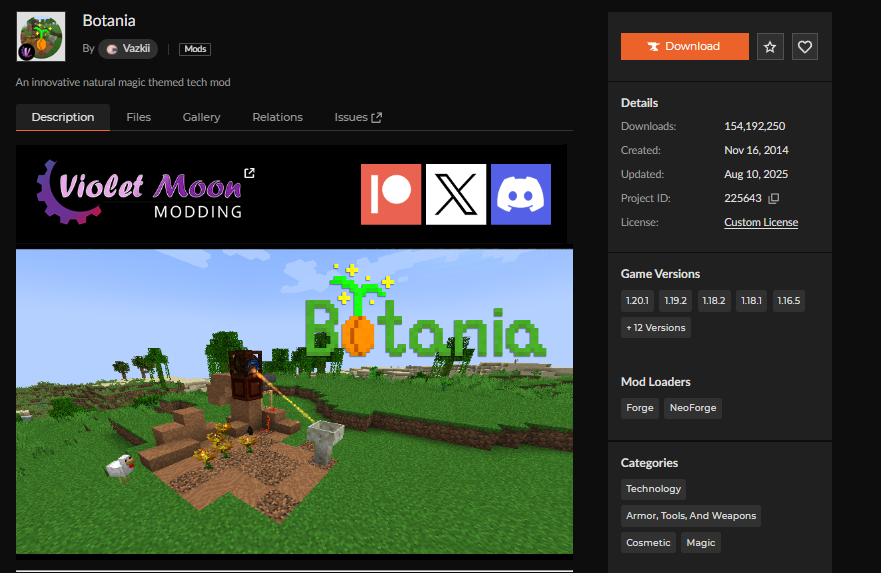
Task: Switch to the Files tab
Action: [138, 117]
